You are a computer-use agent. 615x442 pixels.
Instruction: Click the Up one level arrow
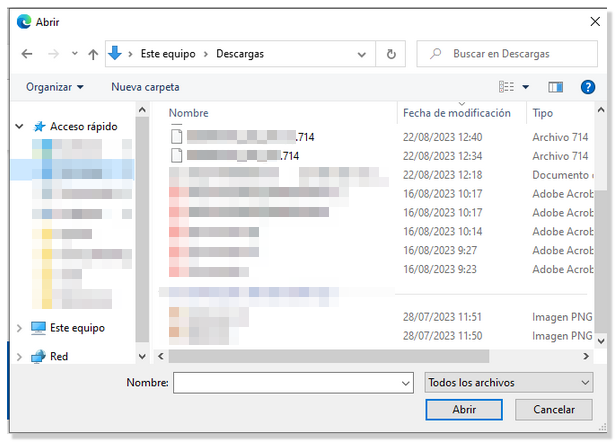pos(93,54)
